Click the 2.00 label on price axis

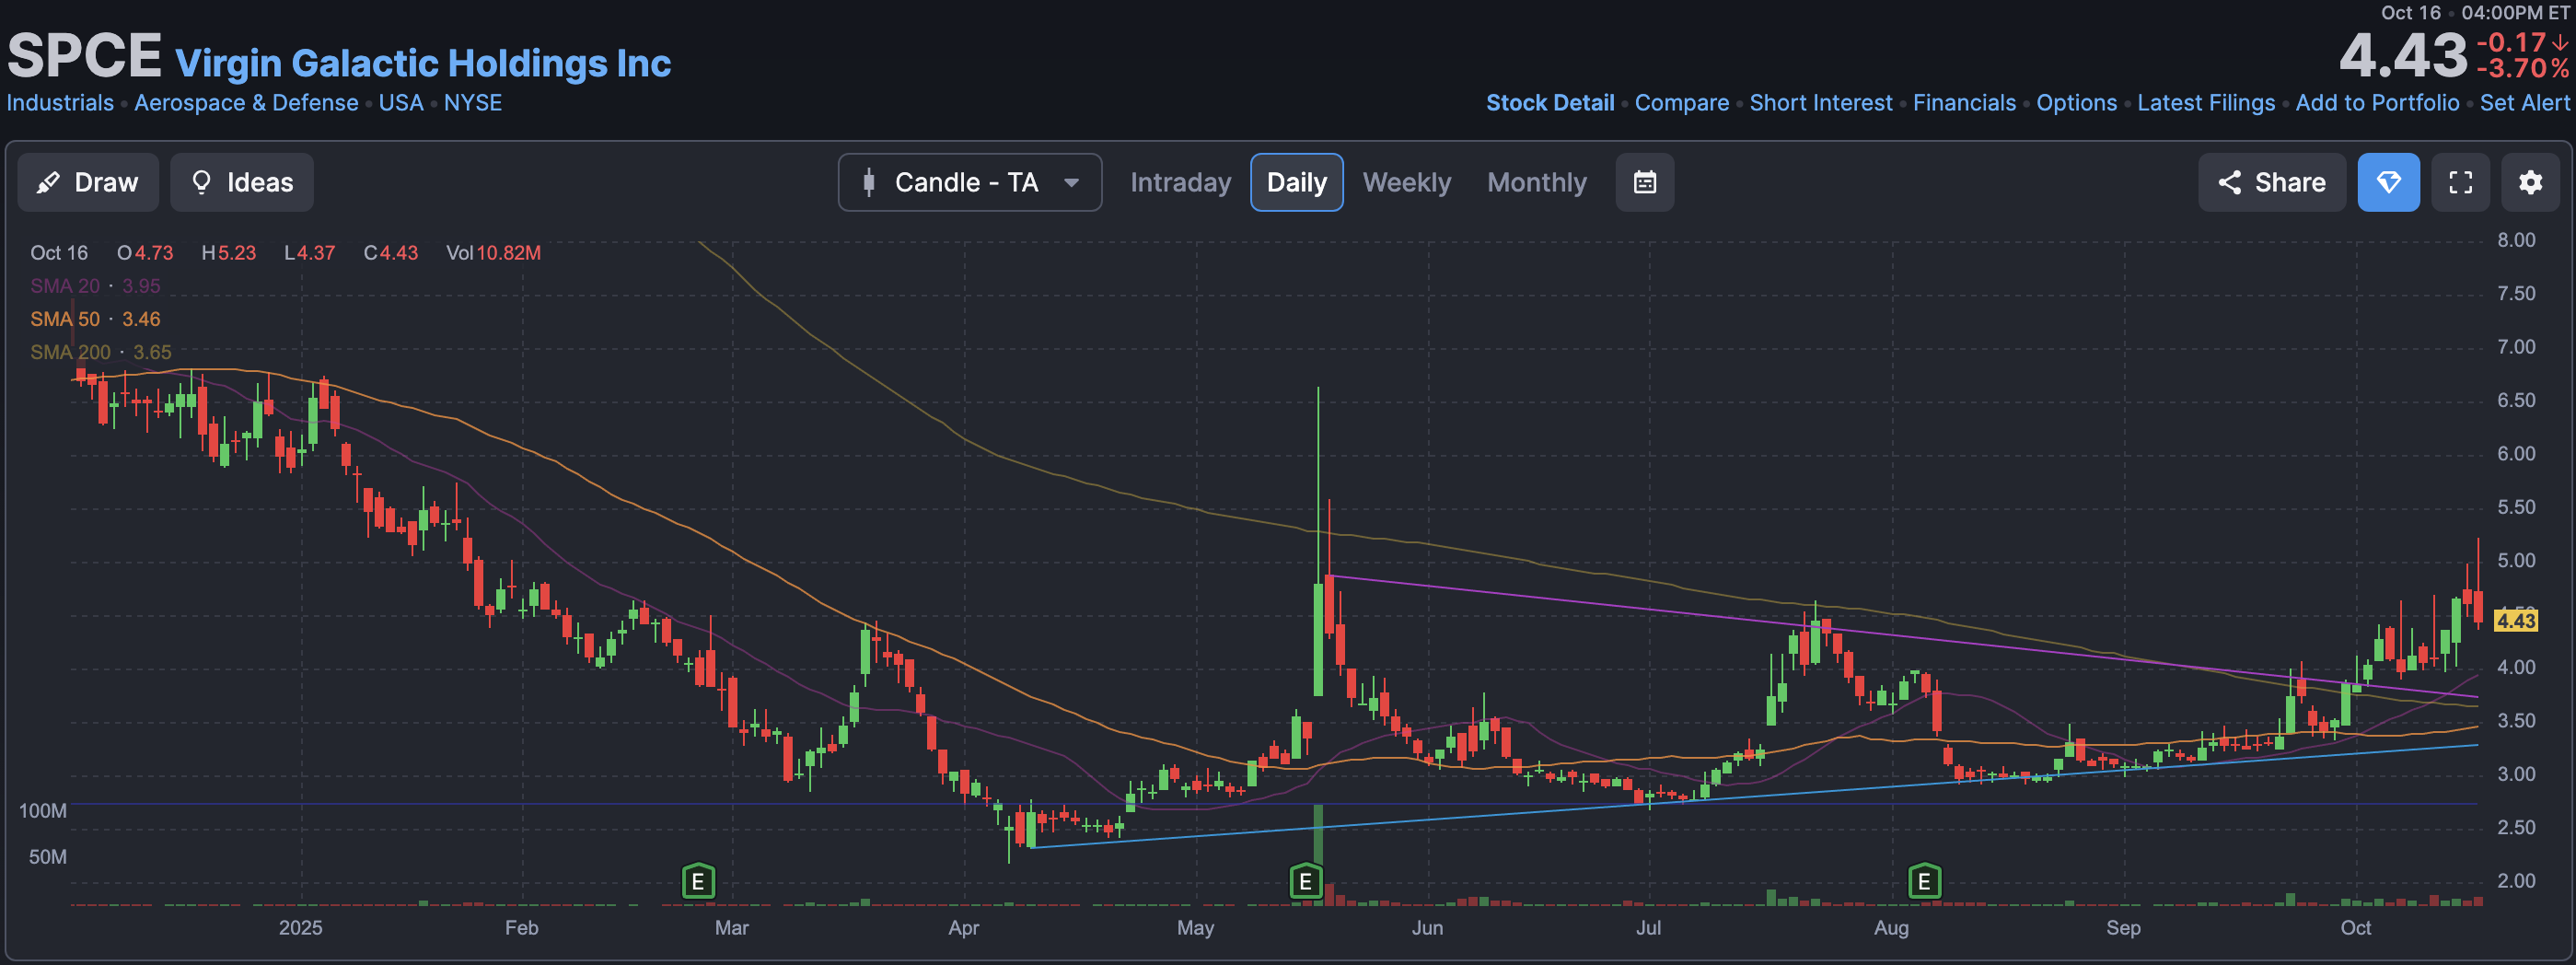click(x=2516, y=881)
